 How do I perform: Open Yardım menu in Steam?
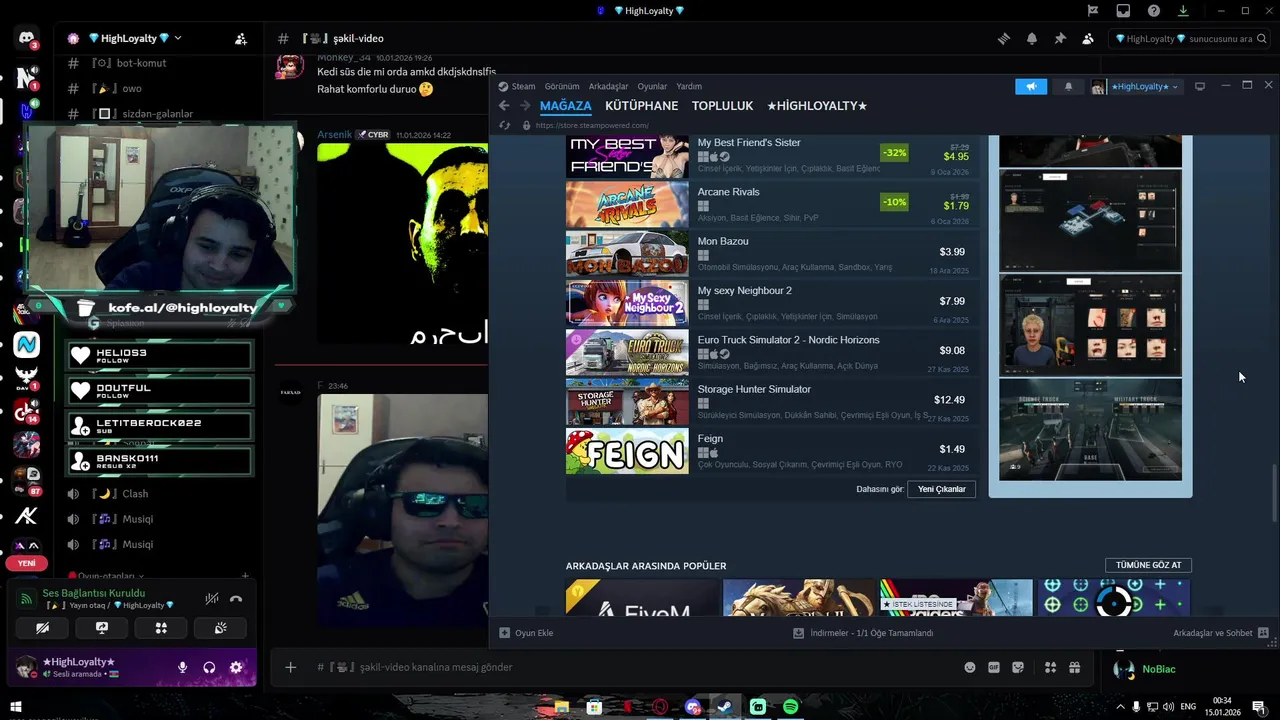[689, 87]
